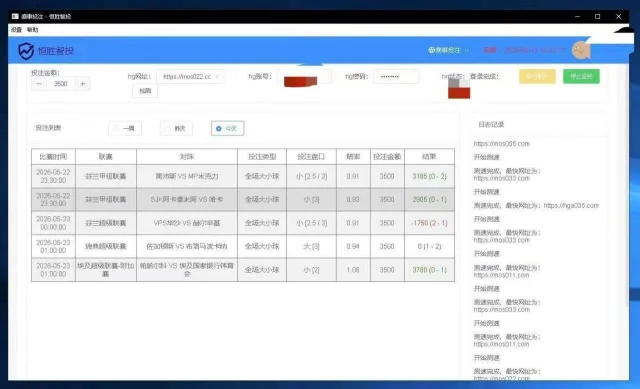Screen dimensions: 640x389
Task: Click the 对阵 column header
Action: pos(187,157)
